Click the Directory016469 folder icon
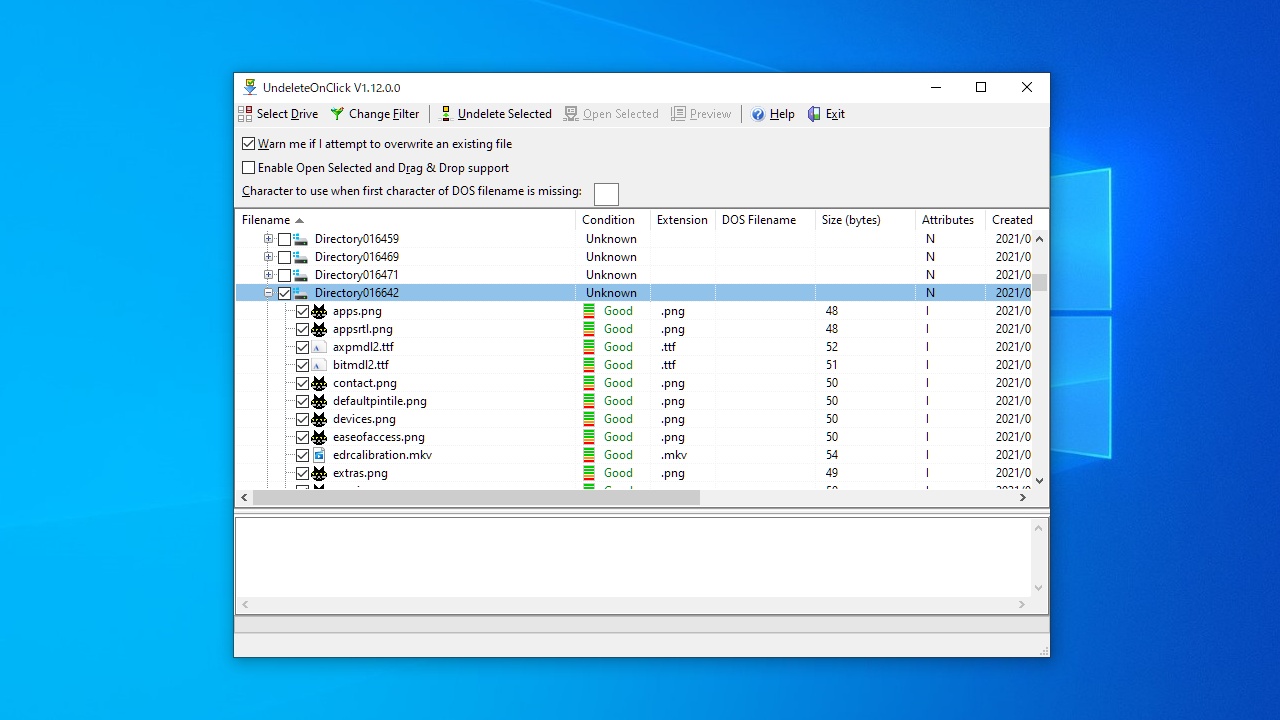The width and height of the screenshot is (1280, 720). click(301, 257)
